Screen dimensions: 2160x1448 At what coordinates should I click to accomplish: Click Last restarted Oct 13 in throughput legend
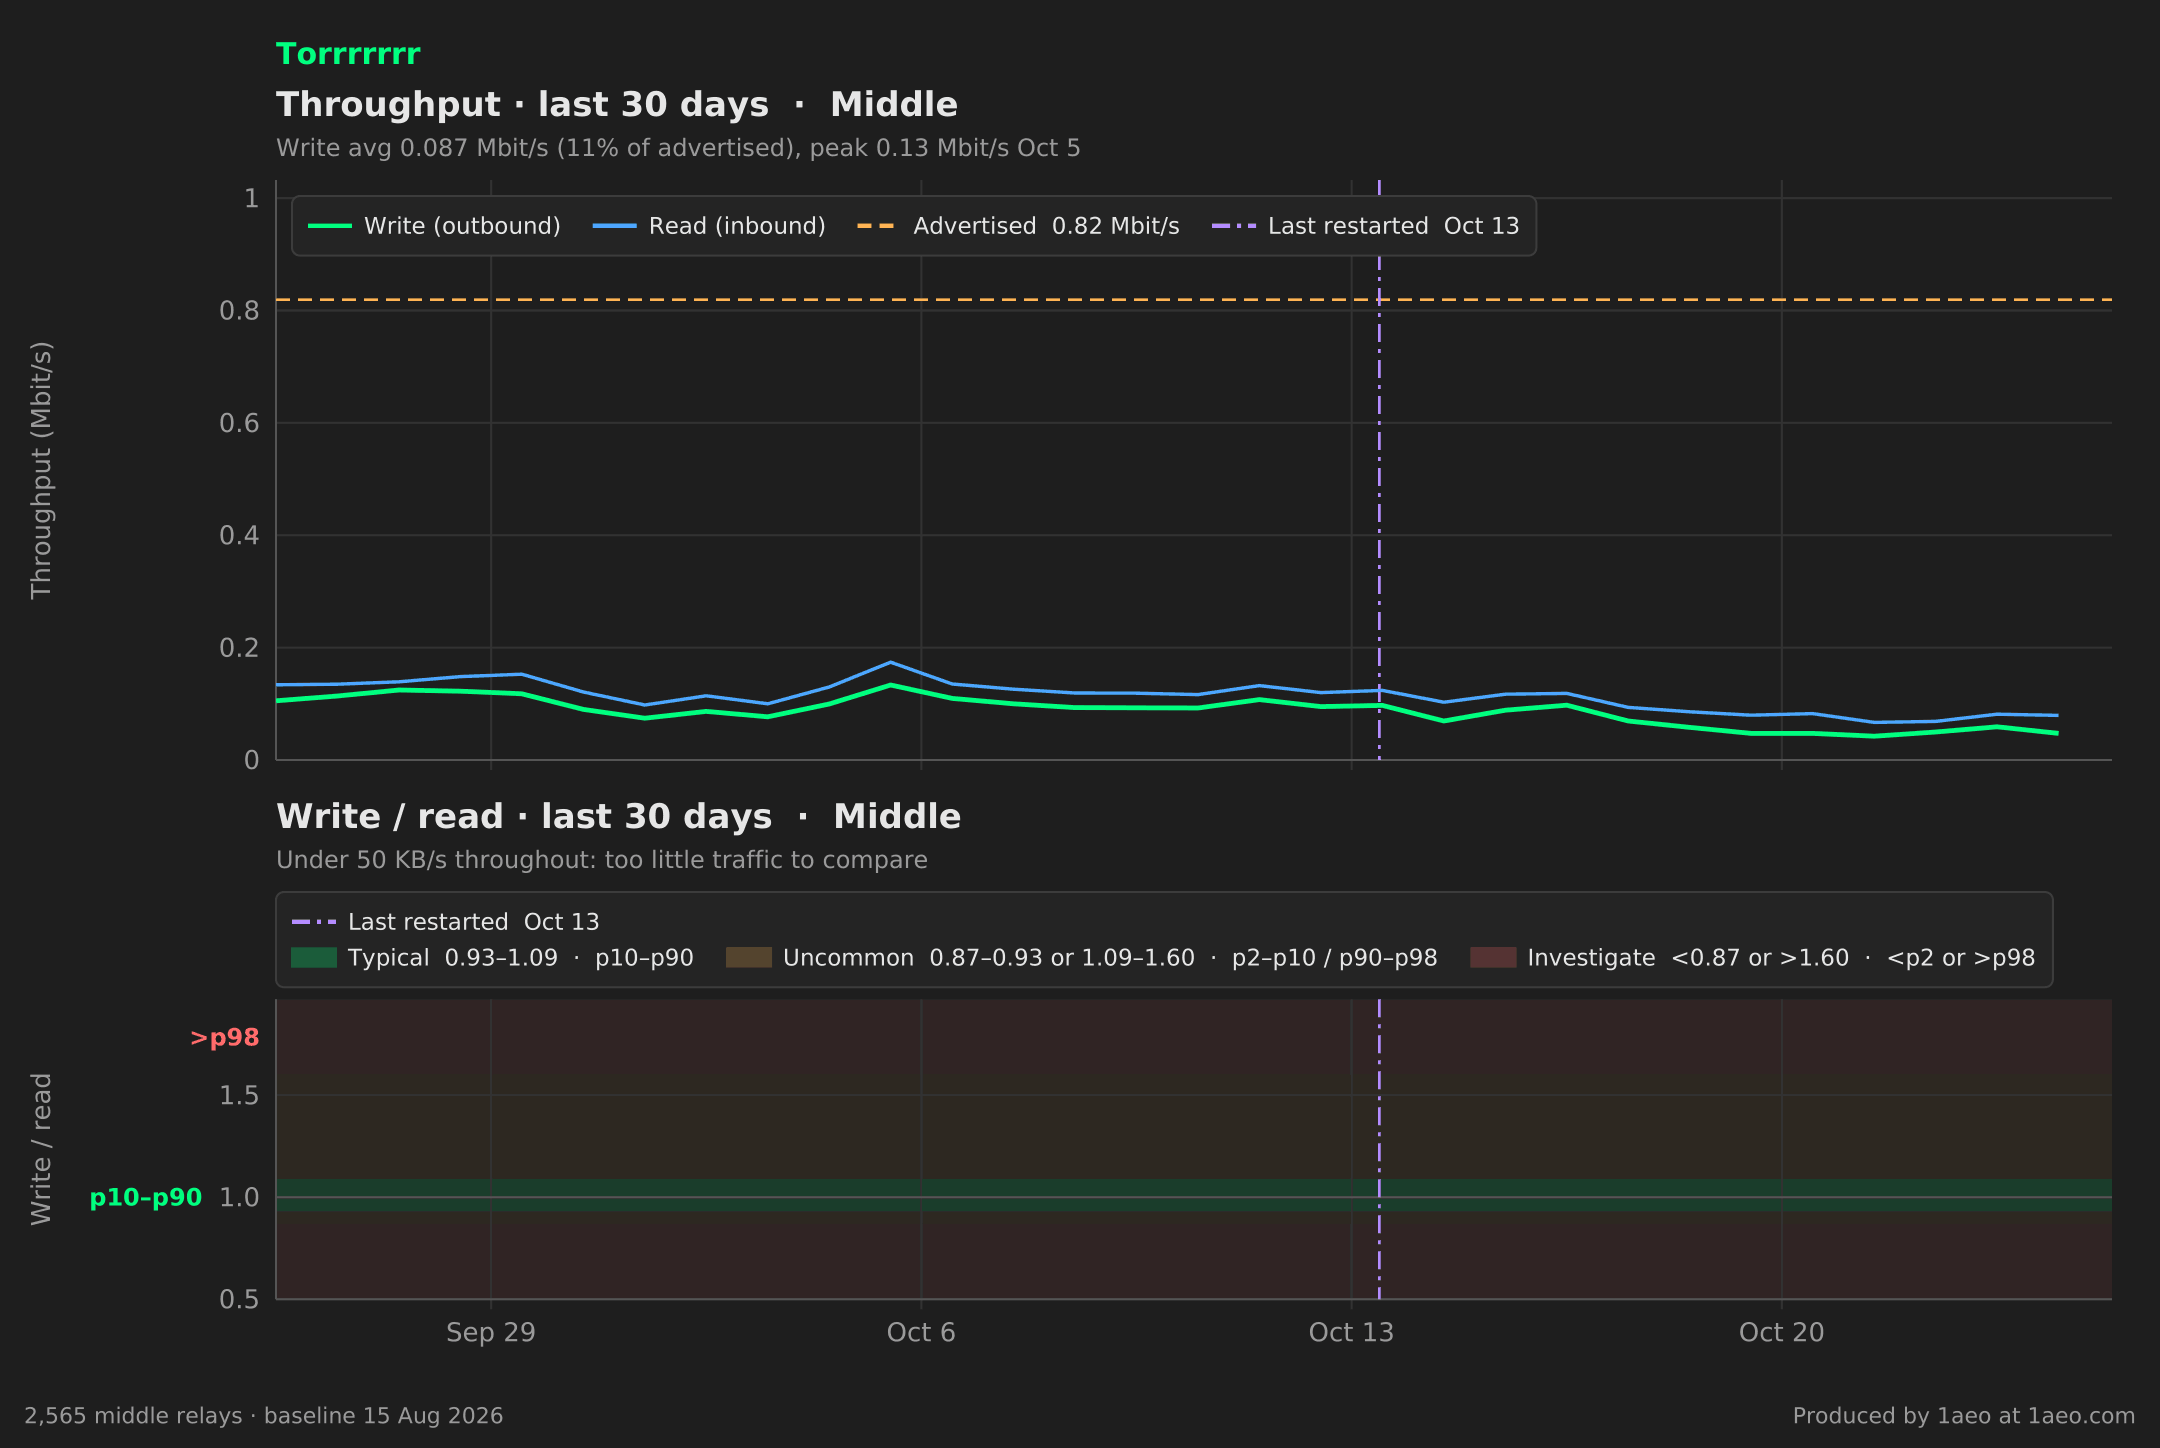[1366, 226]
